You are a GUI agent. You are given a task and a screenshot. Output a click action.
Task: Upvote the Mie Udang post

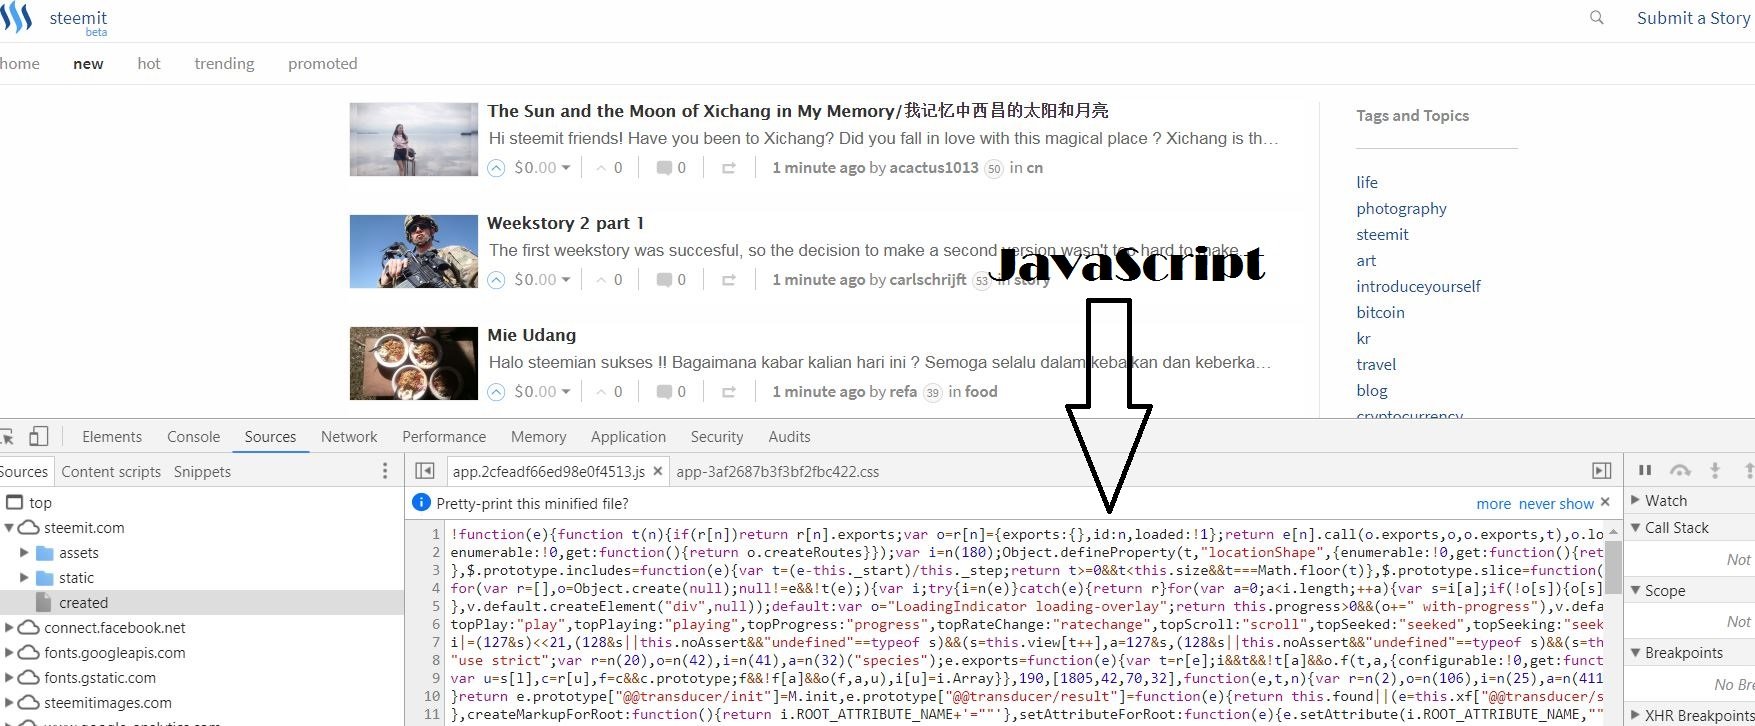496,392
